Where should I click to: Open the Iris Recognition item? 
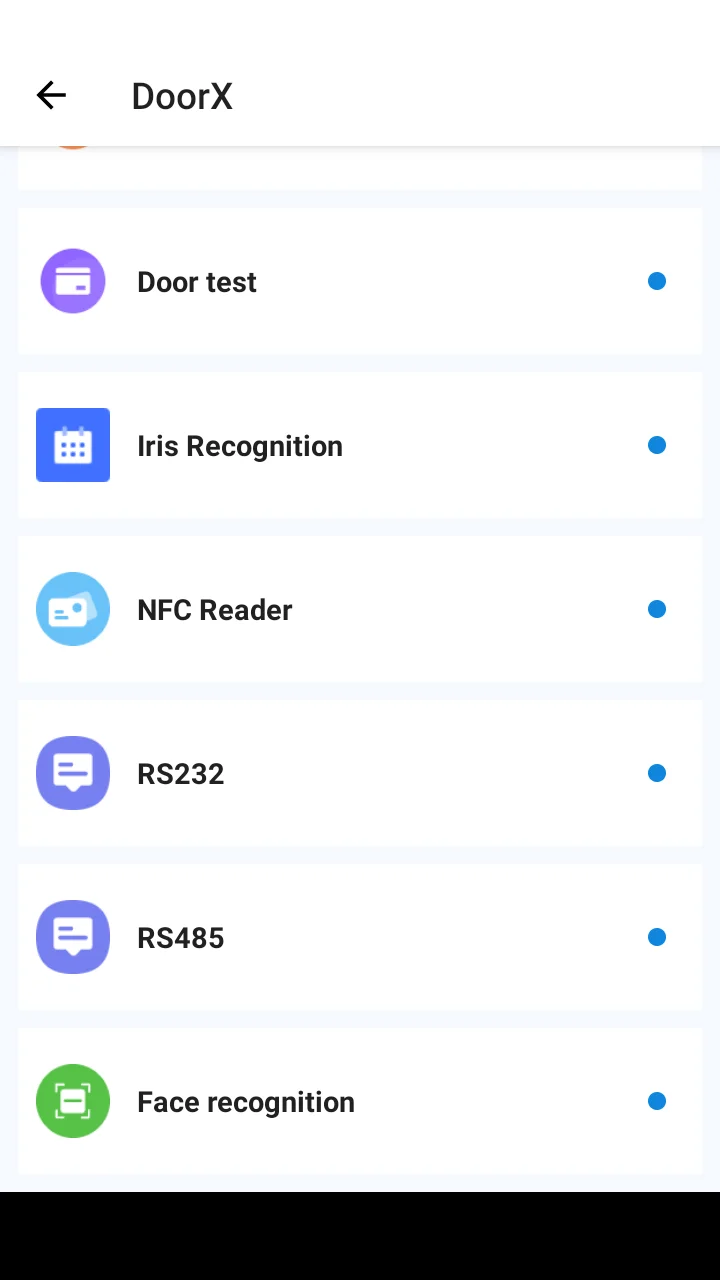pyautogui.click(x=360, y=445)
